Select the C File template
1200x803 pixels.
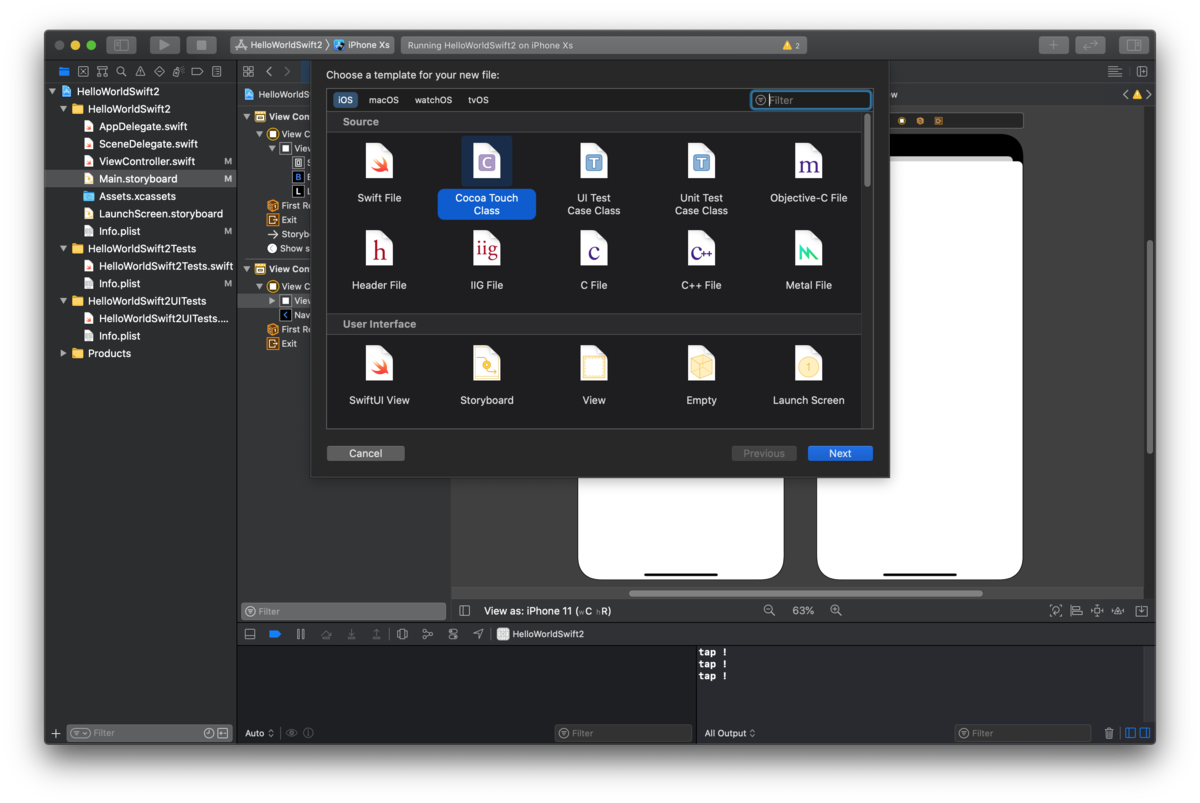tap(594, 261)
